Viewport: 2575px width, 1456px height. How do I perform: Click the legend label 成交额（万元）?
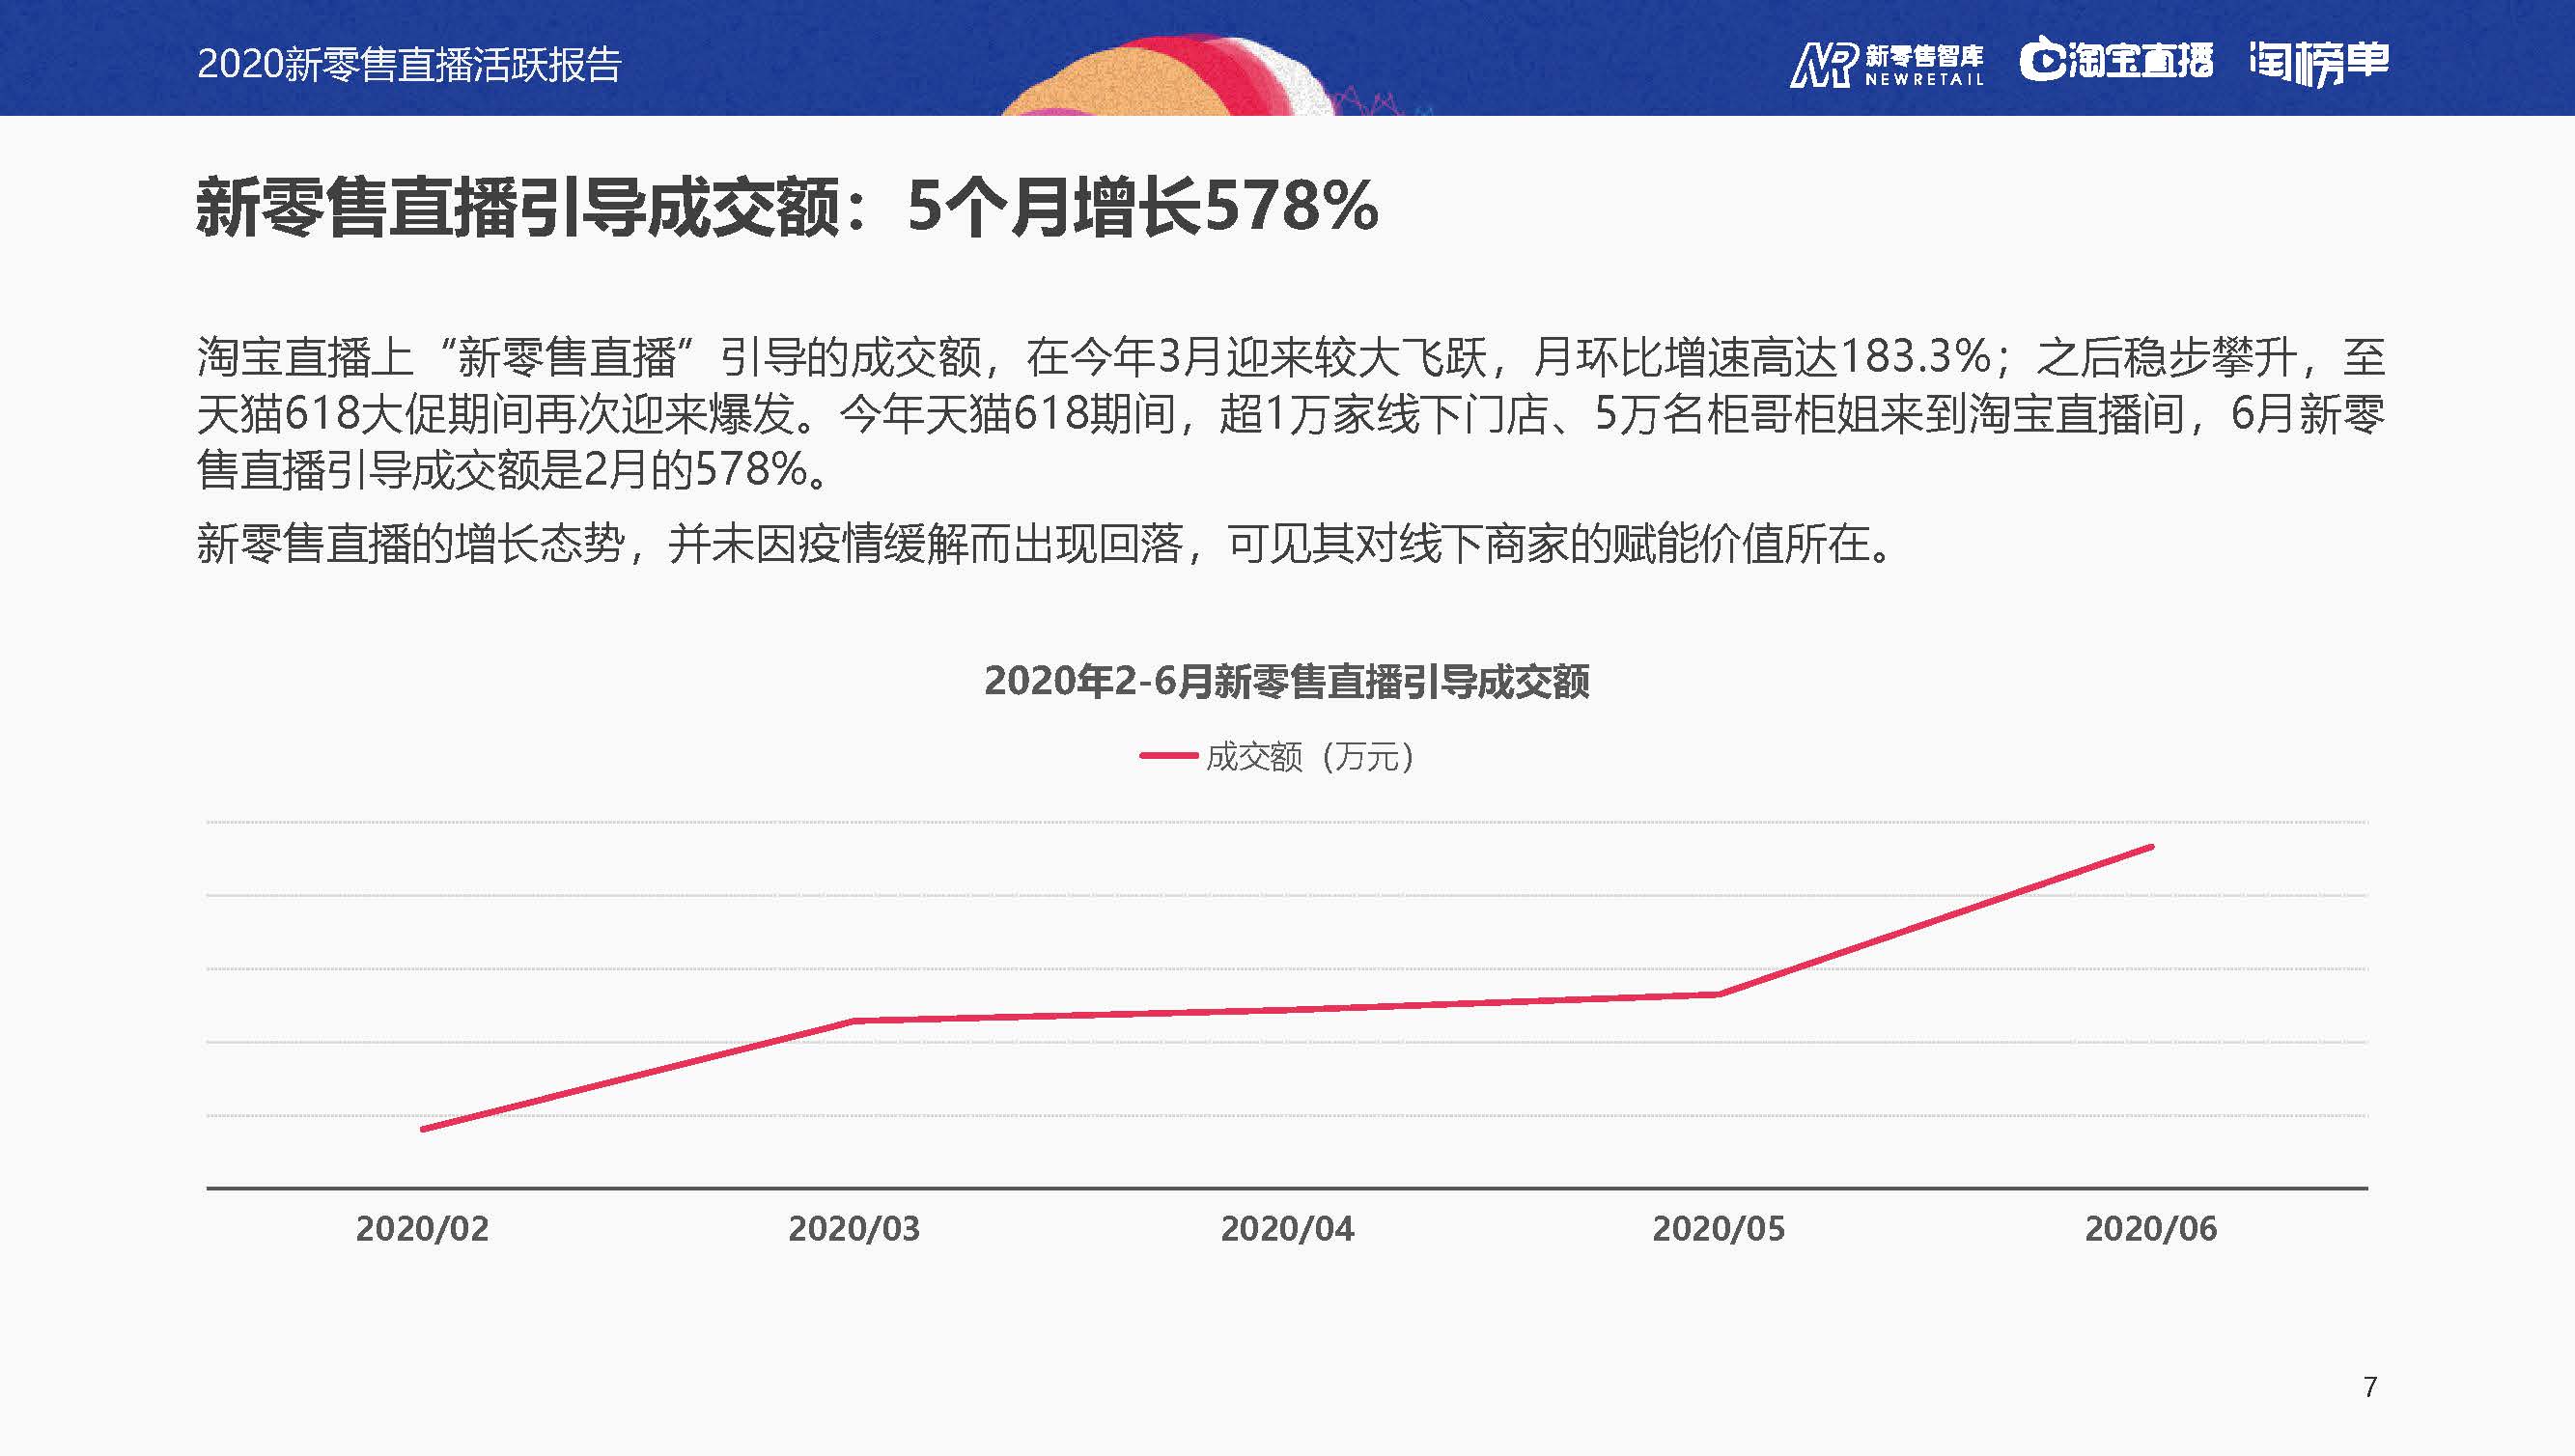click(1310, 757)
